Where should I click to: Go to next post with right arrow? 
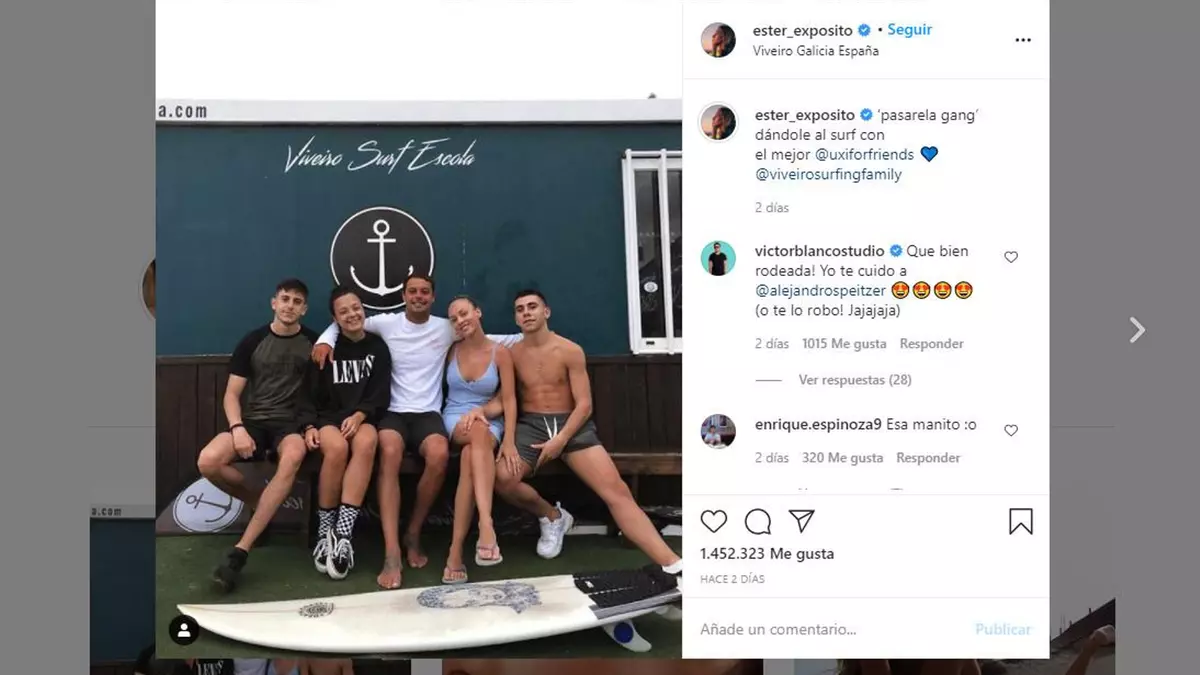[x=1137, y=330]
